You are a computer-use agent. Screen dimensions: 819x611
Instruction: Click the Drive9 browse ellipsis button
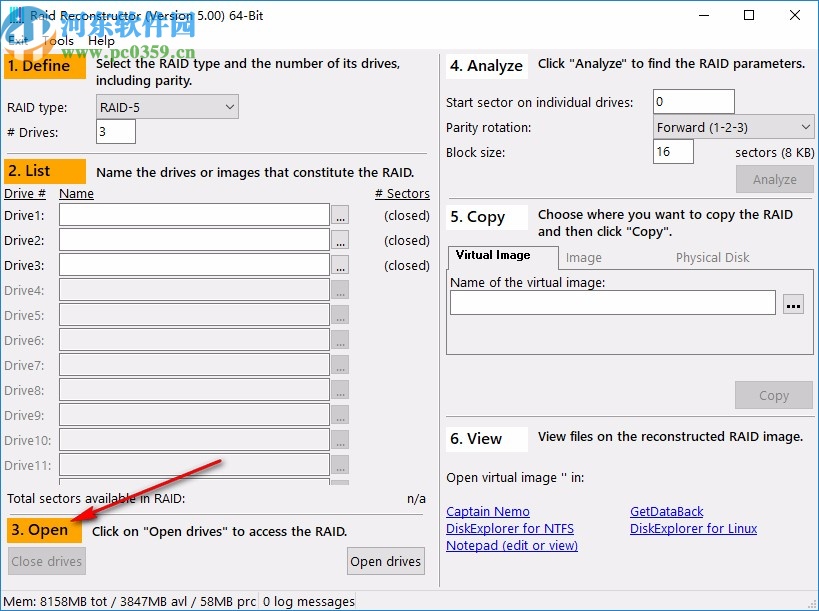click(x=340, y=415)
